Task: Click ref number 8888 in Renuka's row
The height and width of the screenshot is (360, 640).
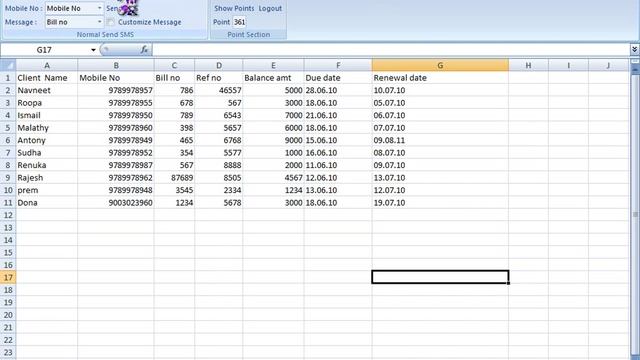Action: click(x=219, y=165)
